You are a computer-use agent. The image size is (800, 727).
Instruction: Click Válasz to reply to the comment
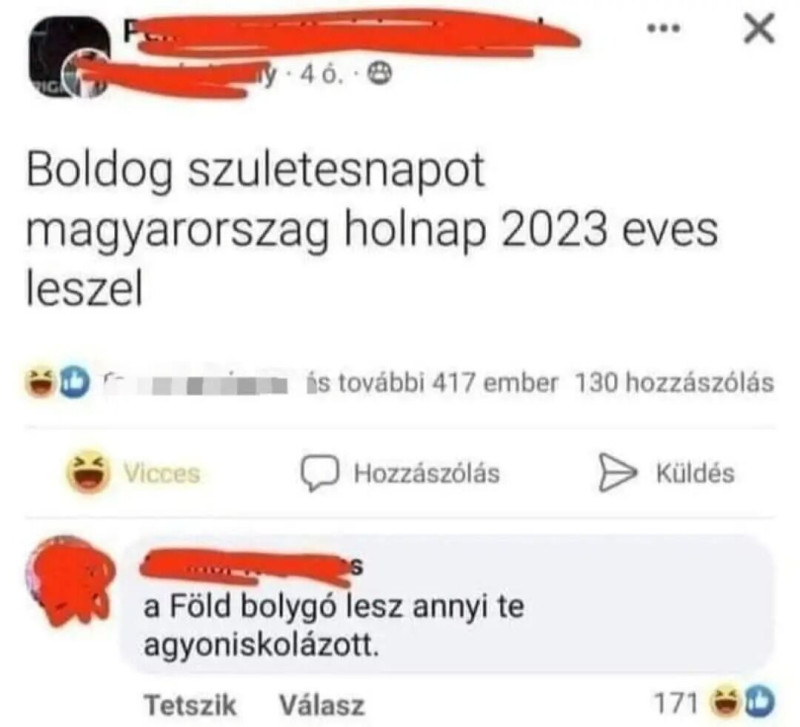[x=322, y=705]
